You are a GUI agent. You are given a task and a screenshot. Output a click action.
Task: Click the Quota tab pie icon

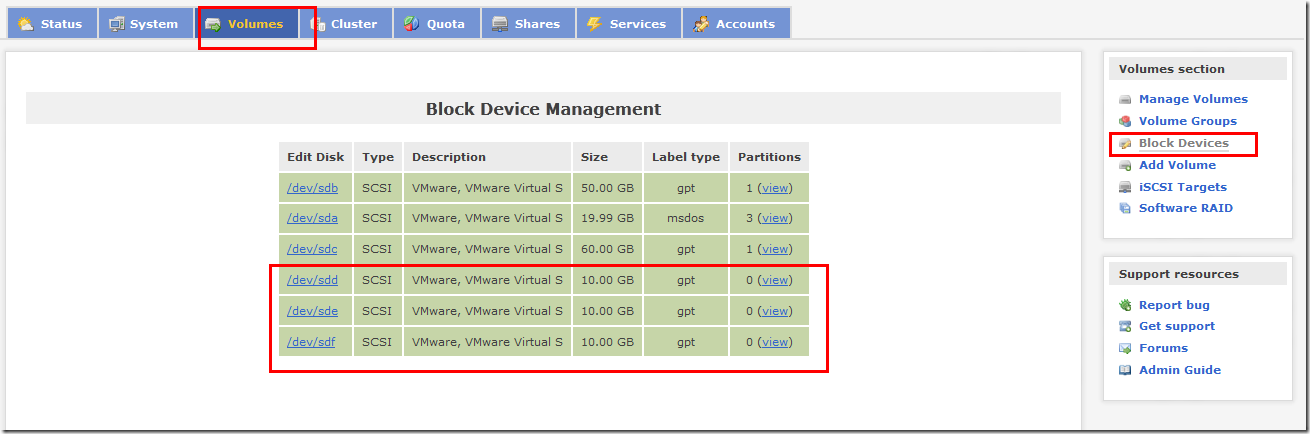coord(411,24)
